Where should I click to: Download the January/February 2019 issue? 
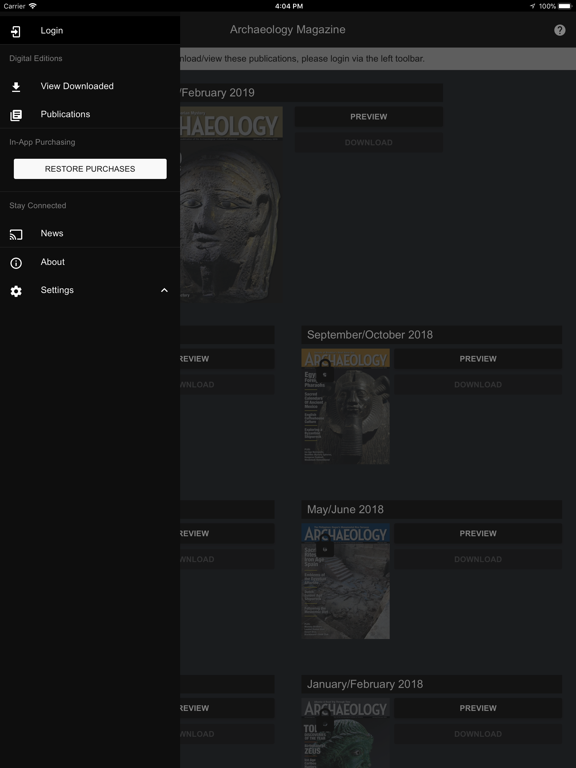pos(368,143)
